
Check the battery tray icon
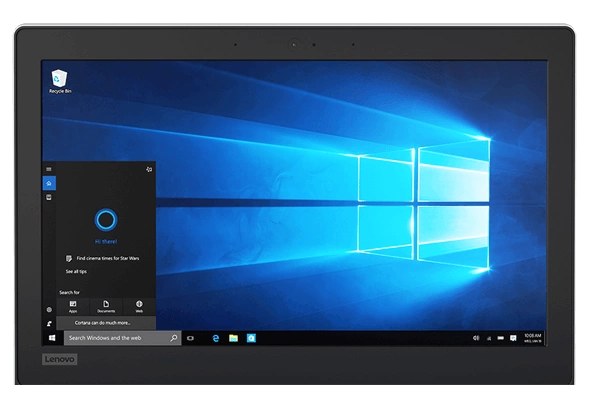tap(500, 338)
